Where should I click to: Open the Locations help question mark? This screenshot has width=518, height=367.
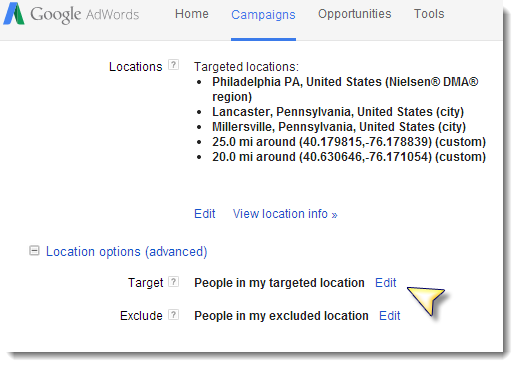point(173,65)
